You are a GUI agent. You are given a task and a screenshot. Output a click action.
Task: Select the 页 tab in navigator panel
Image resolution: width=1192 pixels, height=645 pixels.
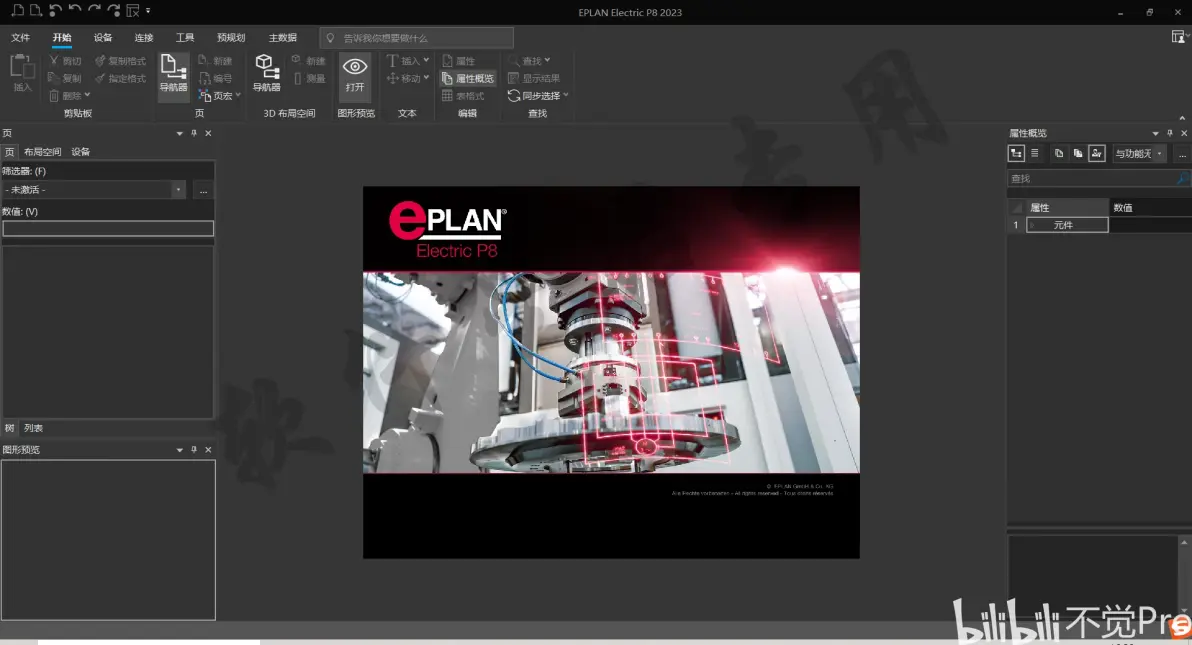click(x=9, y=151)
